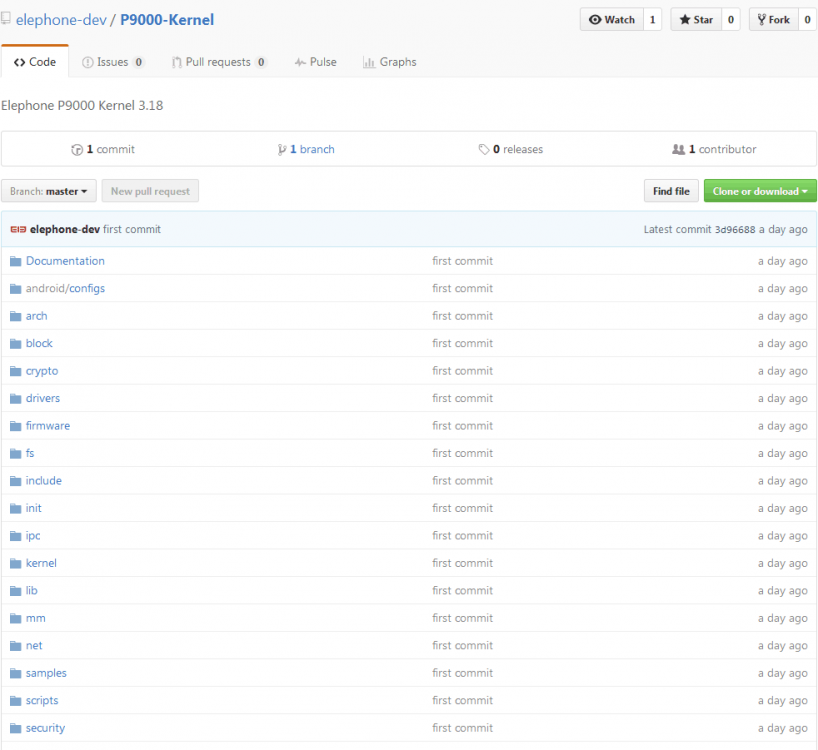Click the repository book icon beside elephone-dev

click(x=7, y=19)
